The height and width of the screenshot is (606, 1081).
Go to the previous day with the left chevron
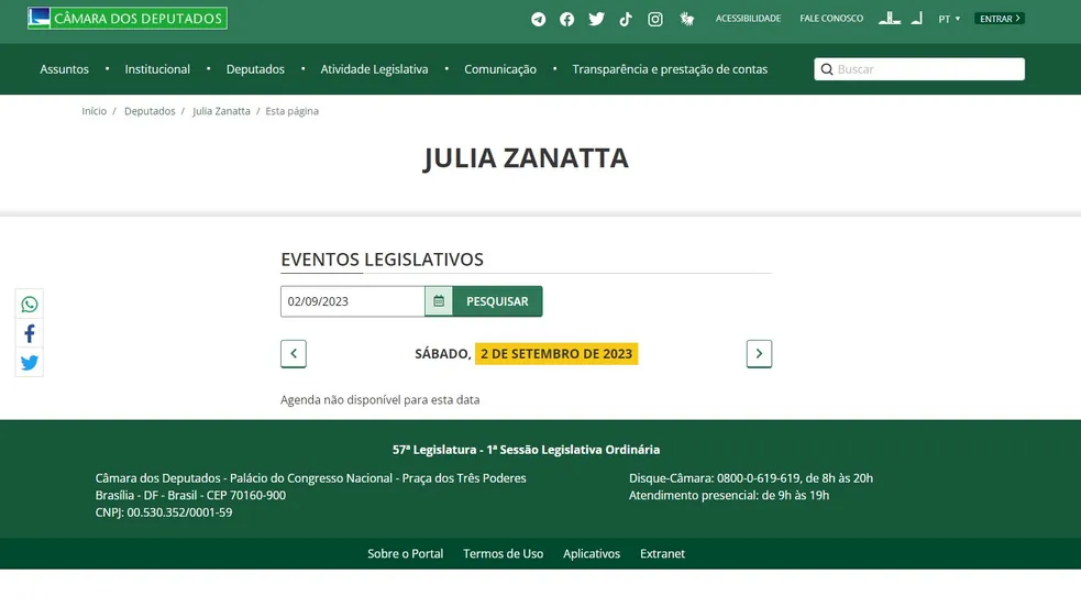point(293,354)
